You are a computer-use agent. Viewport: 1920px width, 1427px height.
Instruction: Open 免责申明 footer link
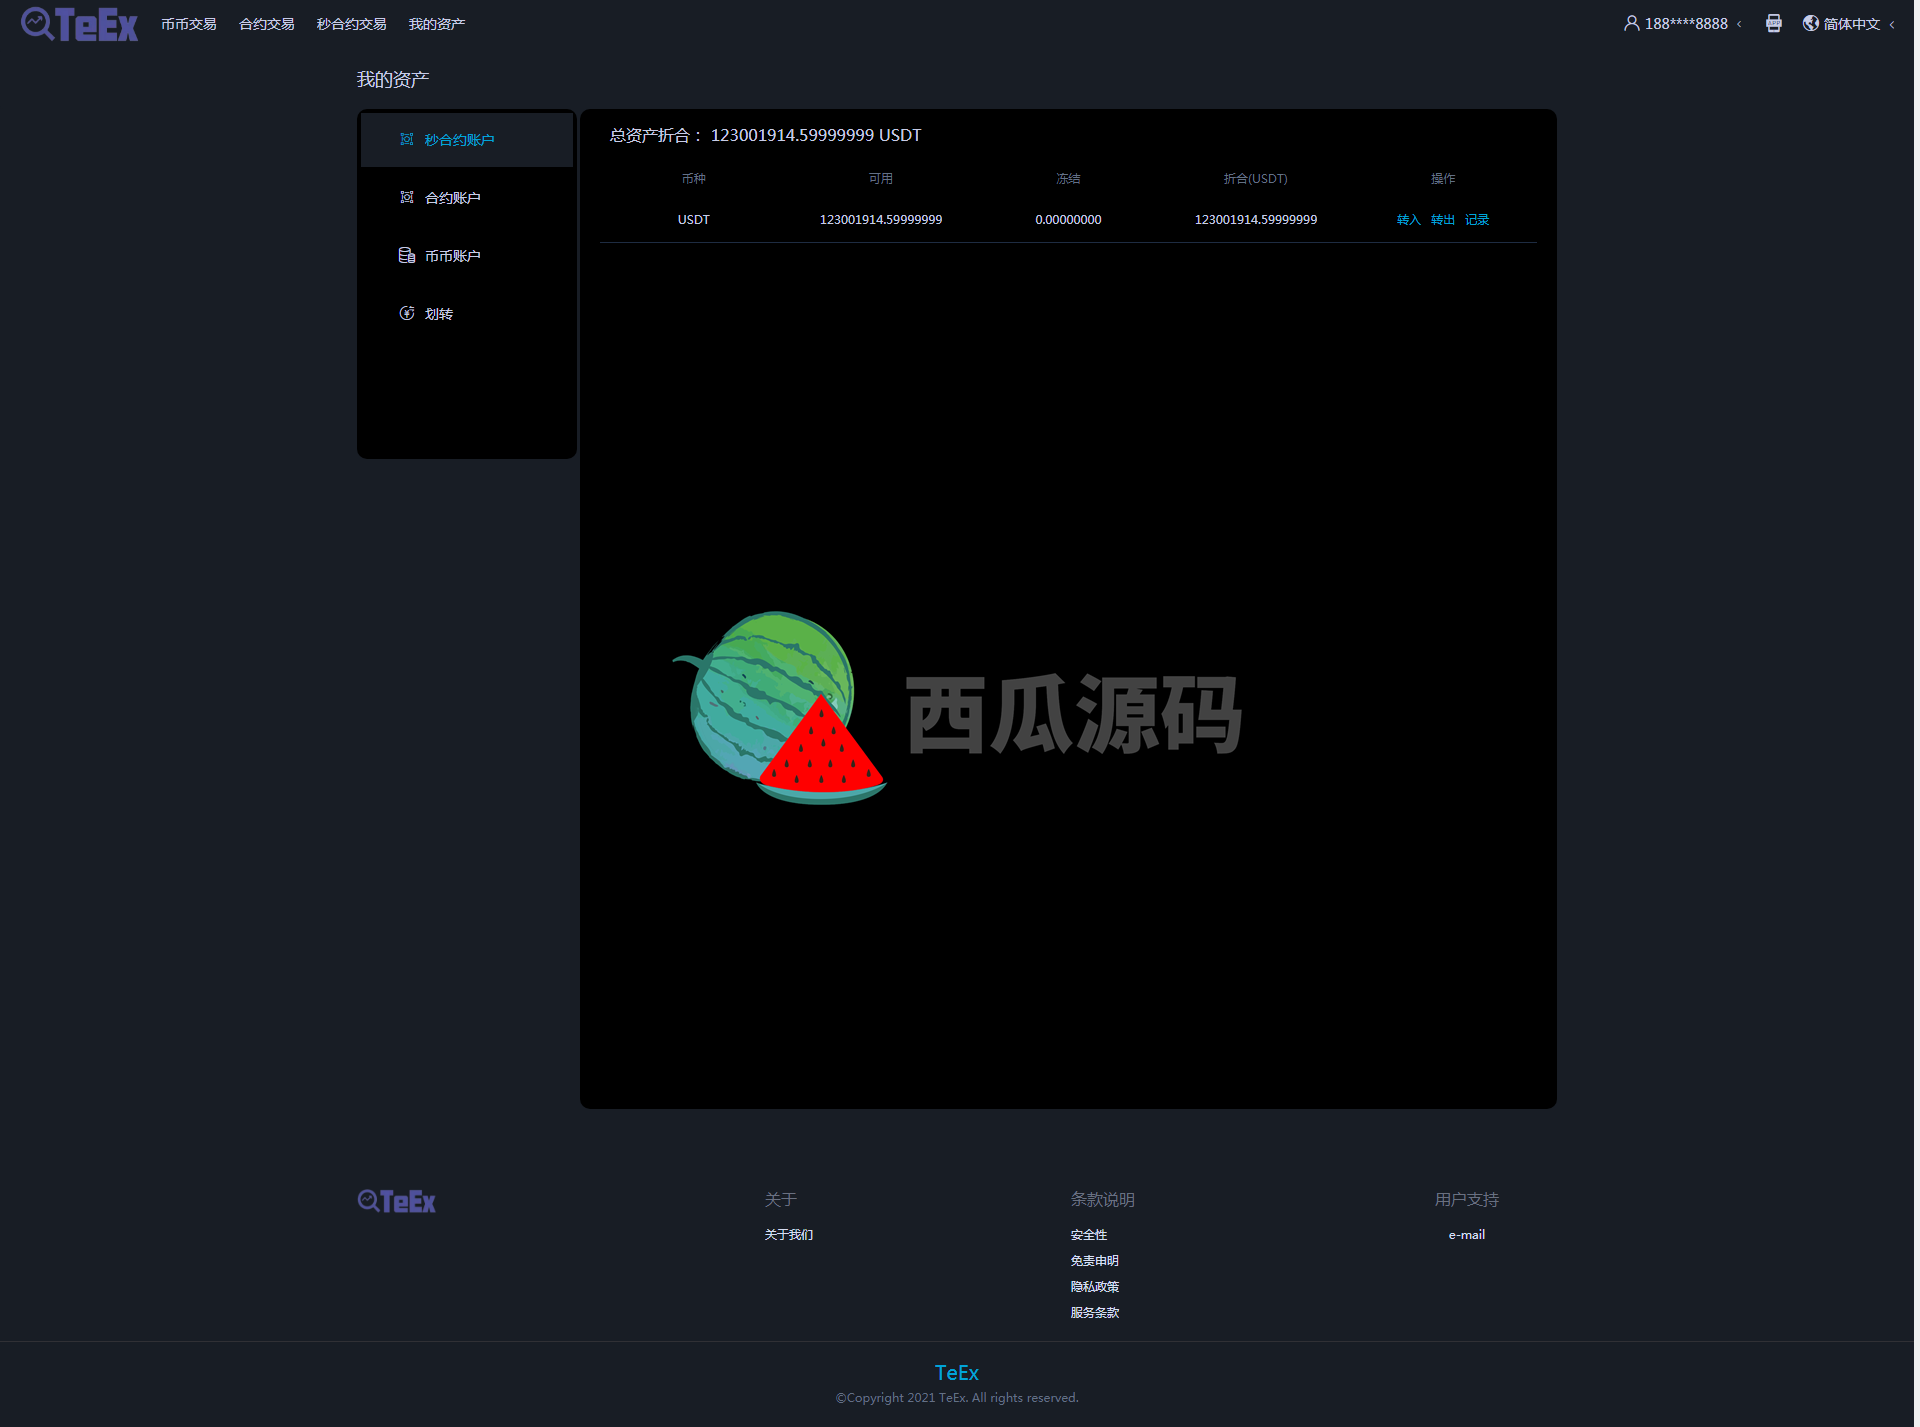[1095, 1261]
